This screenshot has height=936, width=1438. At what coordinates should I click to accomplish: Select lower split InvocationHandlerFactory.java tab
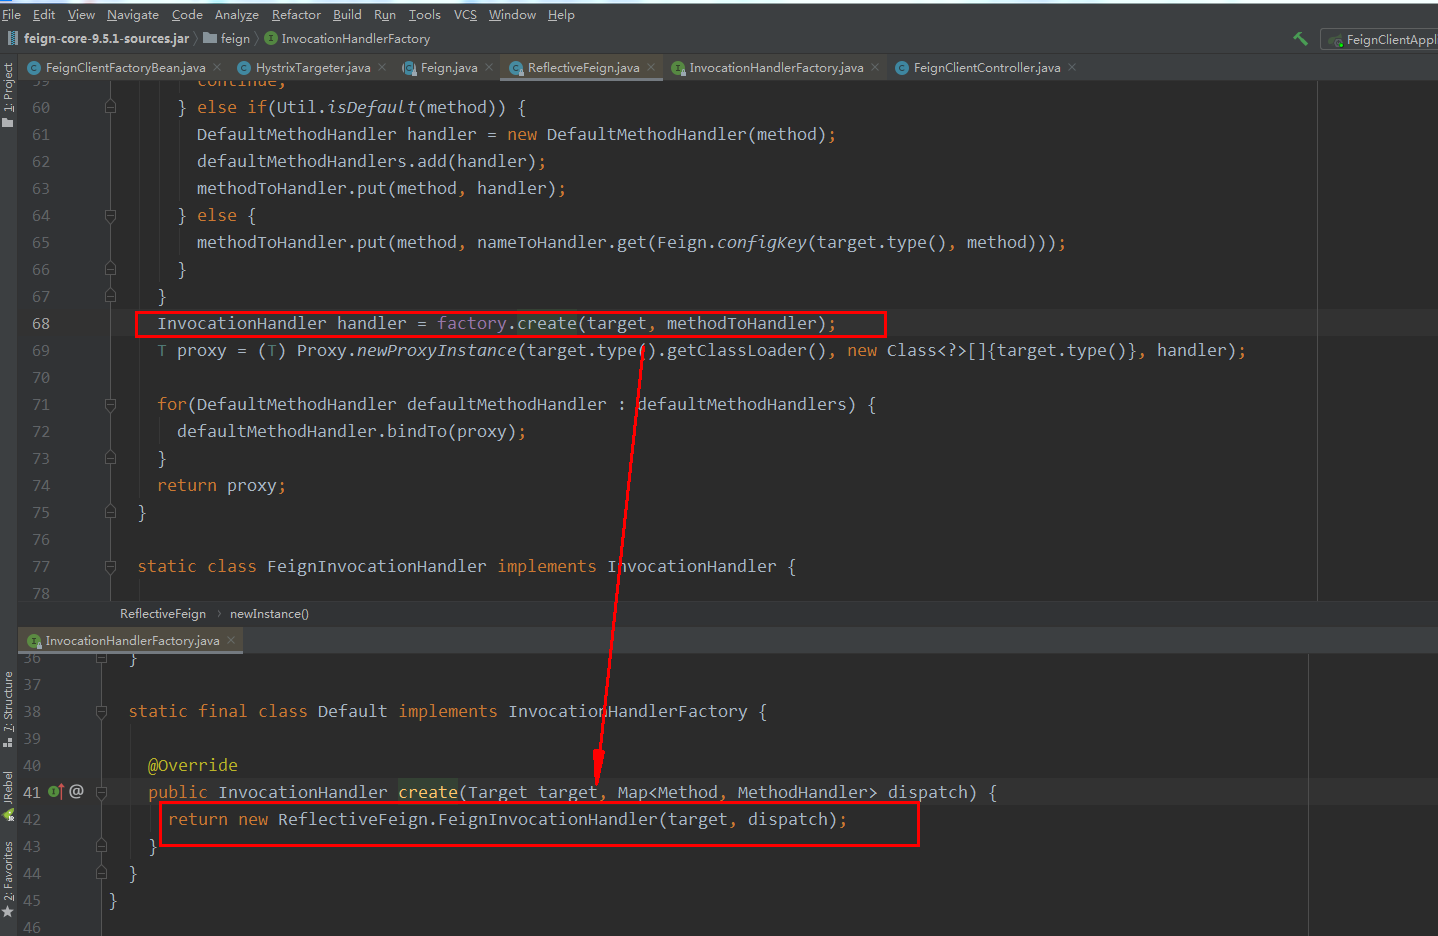tap(132, 641)
